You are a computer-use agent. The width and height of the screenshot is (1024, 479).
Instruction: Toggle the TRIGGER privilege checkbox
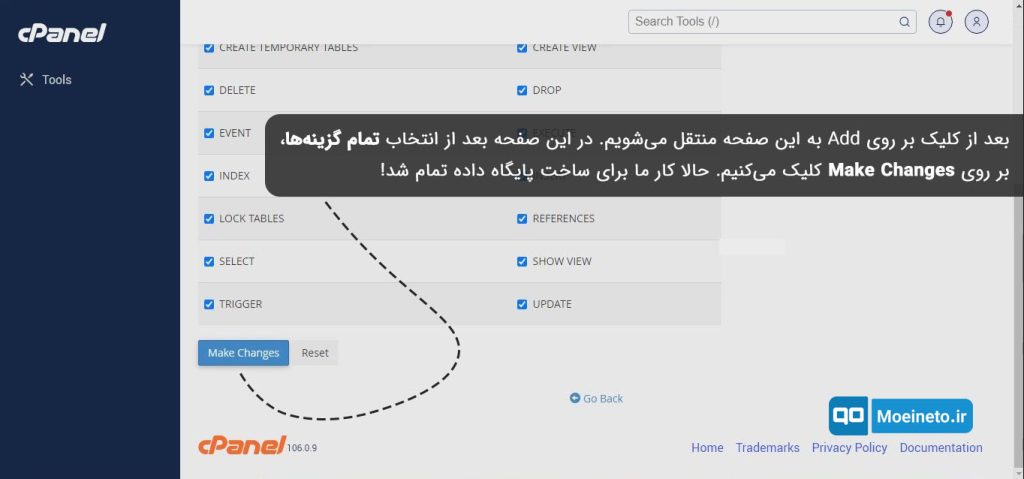[209, 305]
